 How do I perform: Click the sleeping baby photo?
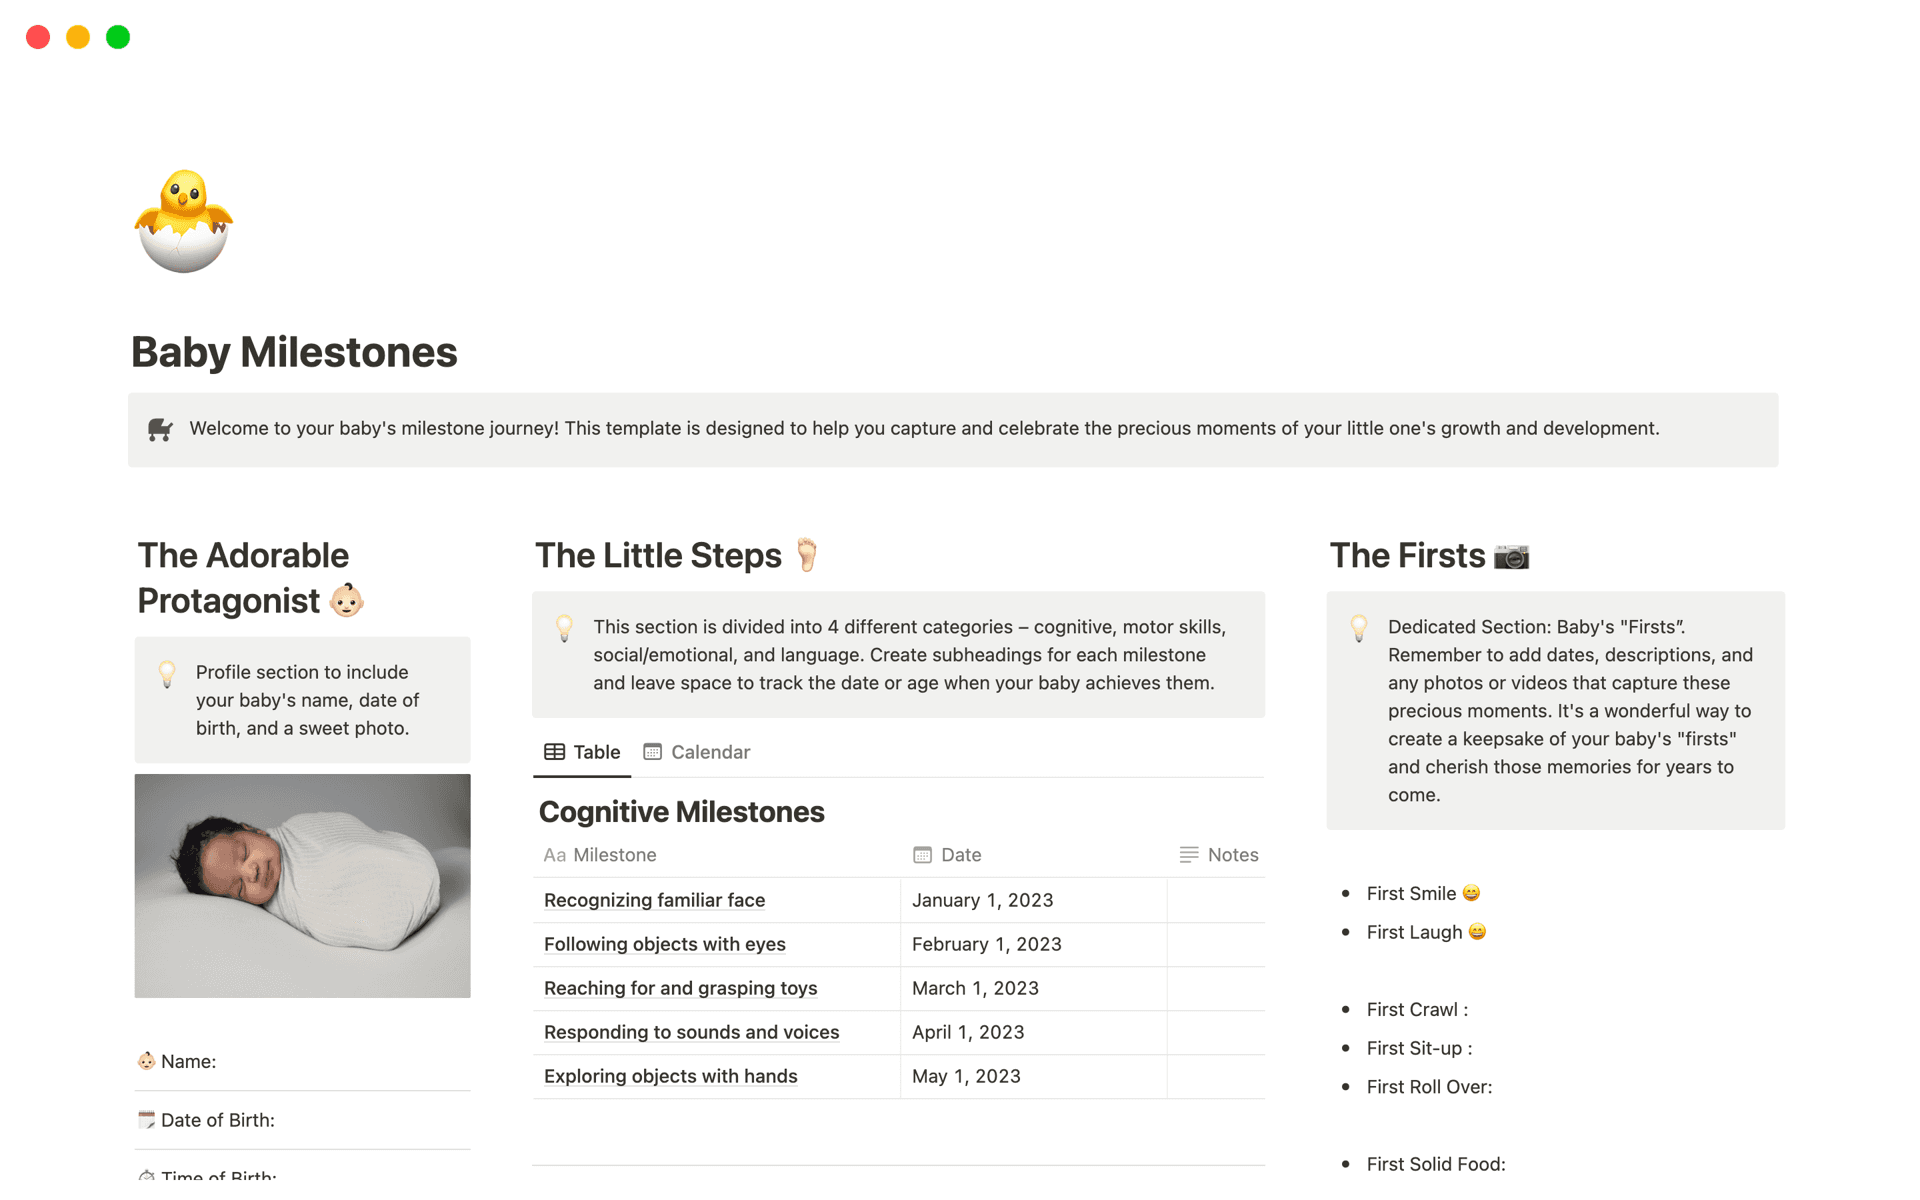tap(302, 885)
